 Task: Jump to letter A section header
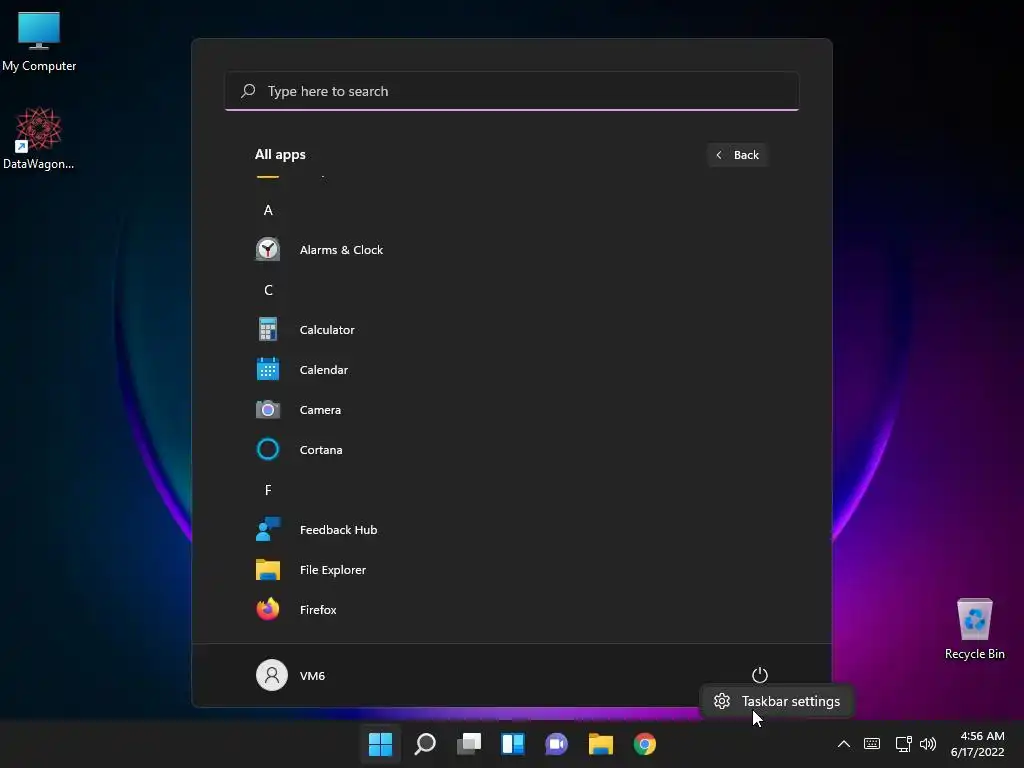[268, 210]
